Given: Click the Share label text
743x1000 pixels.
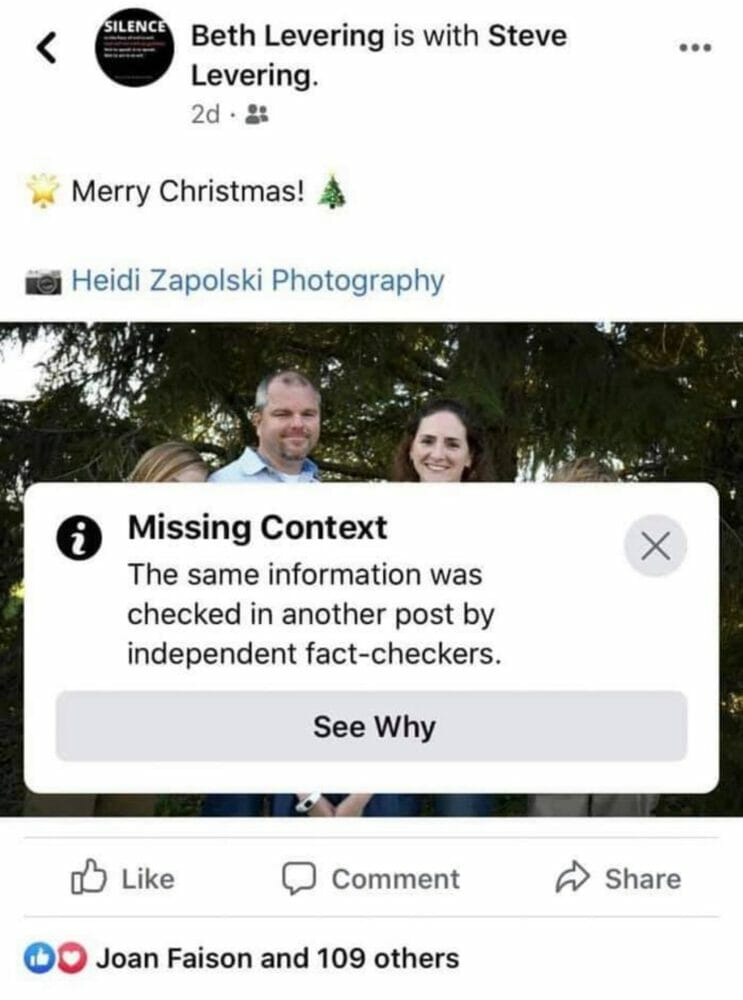Looking at the screenshot, I should [643, 879].
